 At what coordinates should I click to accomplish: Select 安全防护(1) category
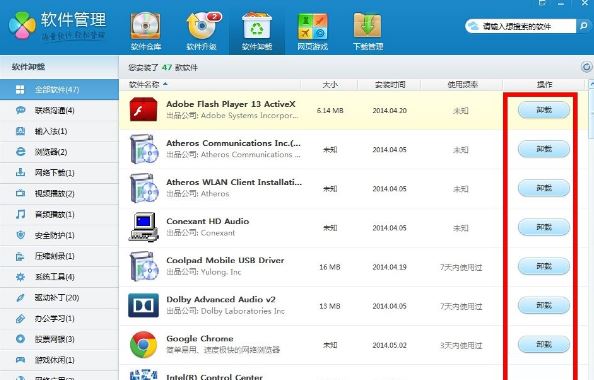(x=59, y=235)
